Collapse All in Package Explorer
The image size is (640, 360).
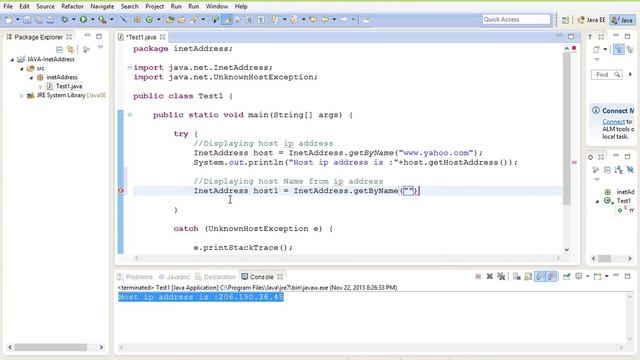pyautogui.click(x=60, y=50)
